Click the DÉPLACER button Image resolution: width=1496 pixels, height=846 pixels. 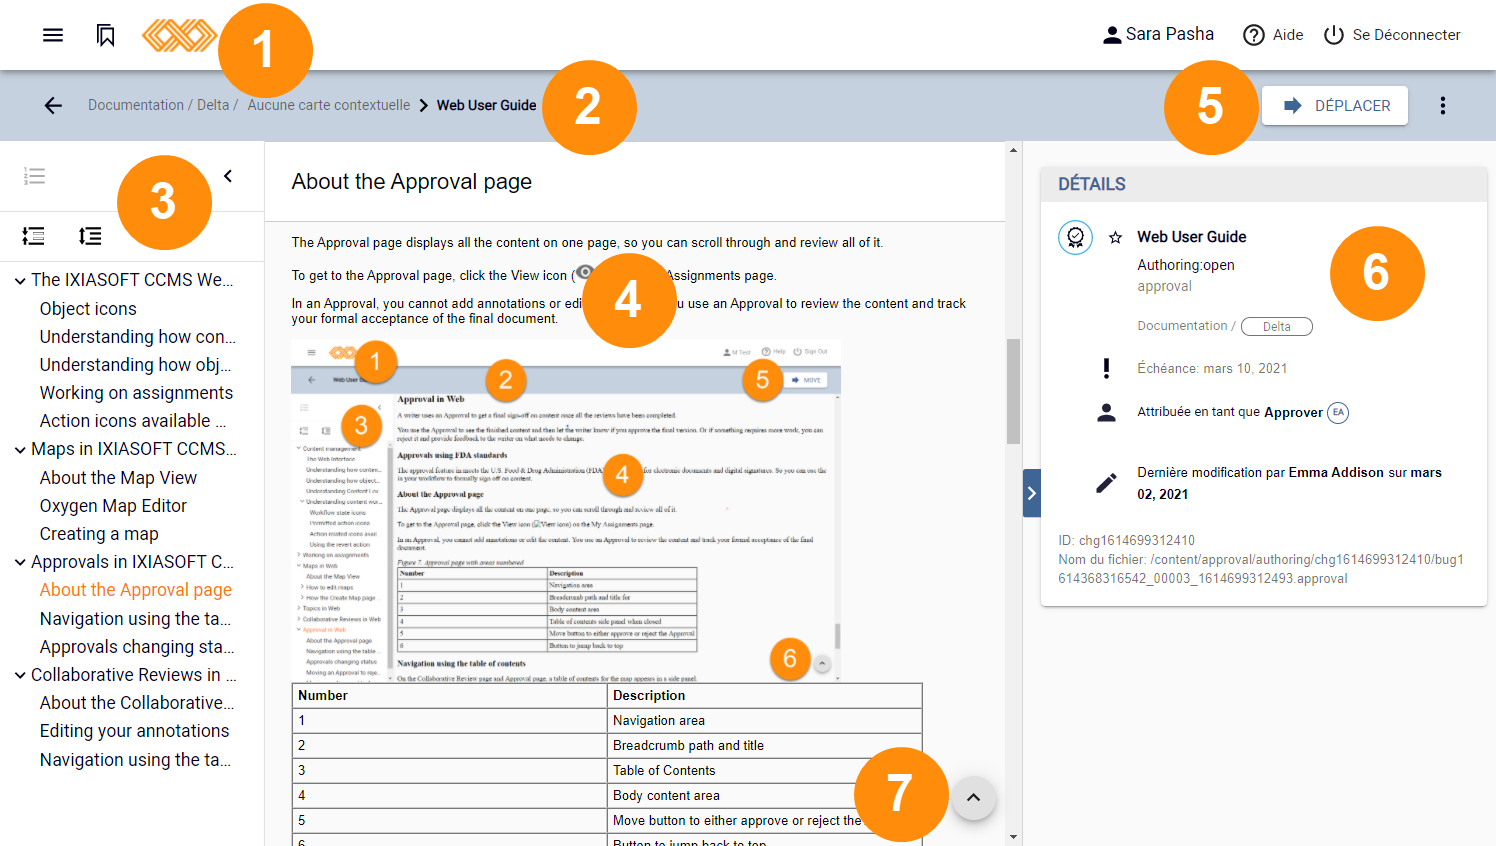1335,105
